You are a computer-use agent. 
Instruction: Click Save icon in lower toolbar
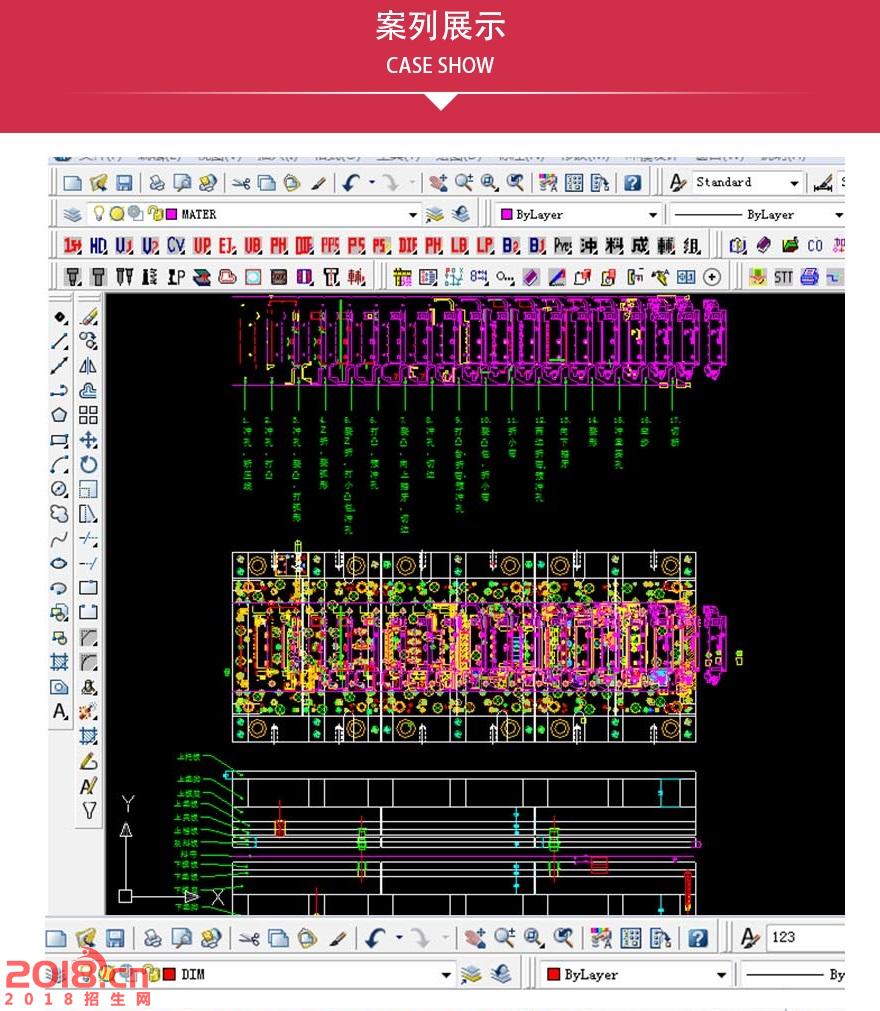pos(115,937)
